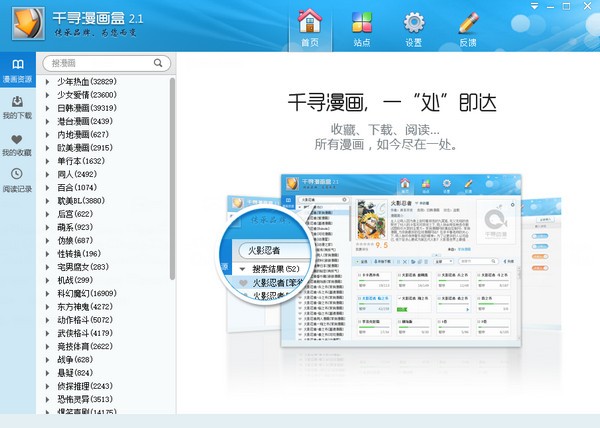600x428 pixels.
Task: Expand the 侦探推理 category arrow
Action: pos(48,386)
